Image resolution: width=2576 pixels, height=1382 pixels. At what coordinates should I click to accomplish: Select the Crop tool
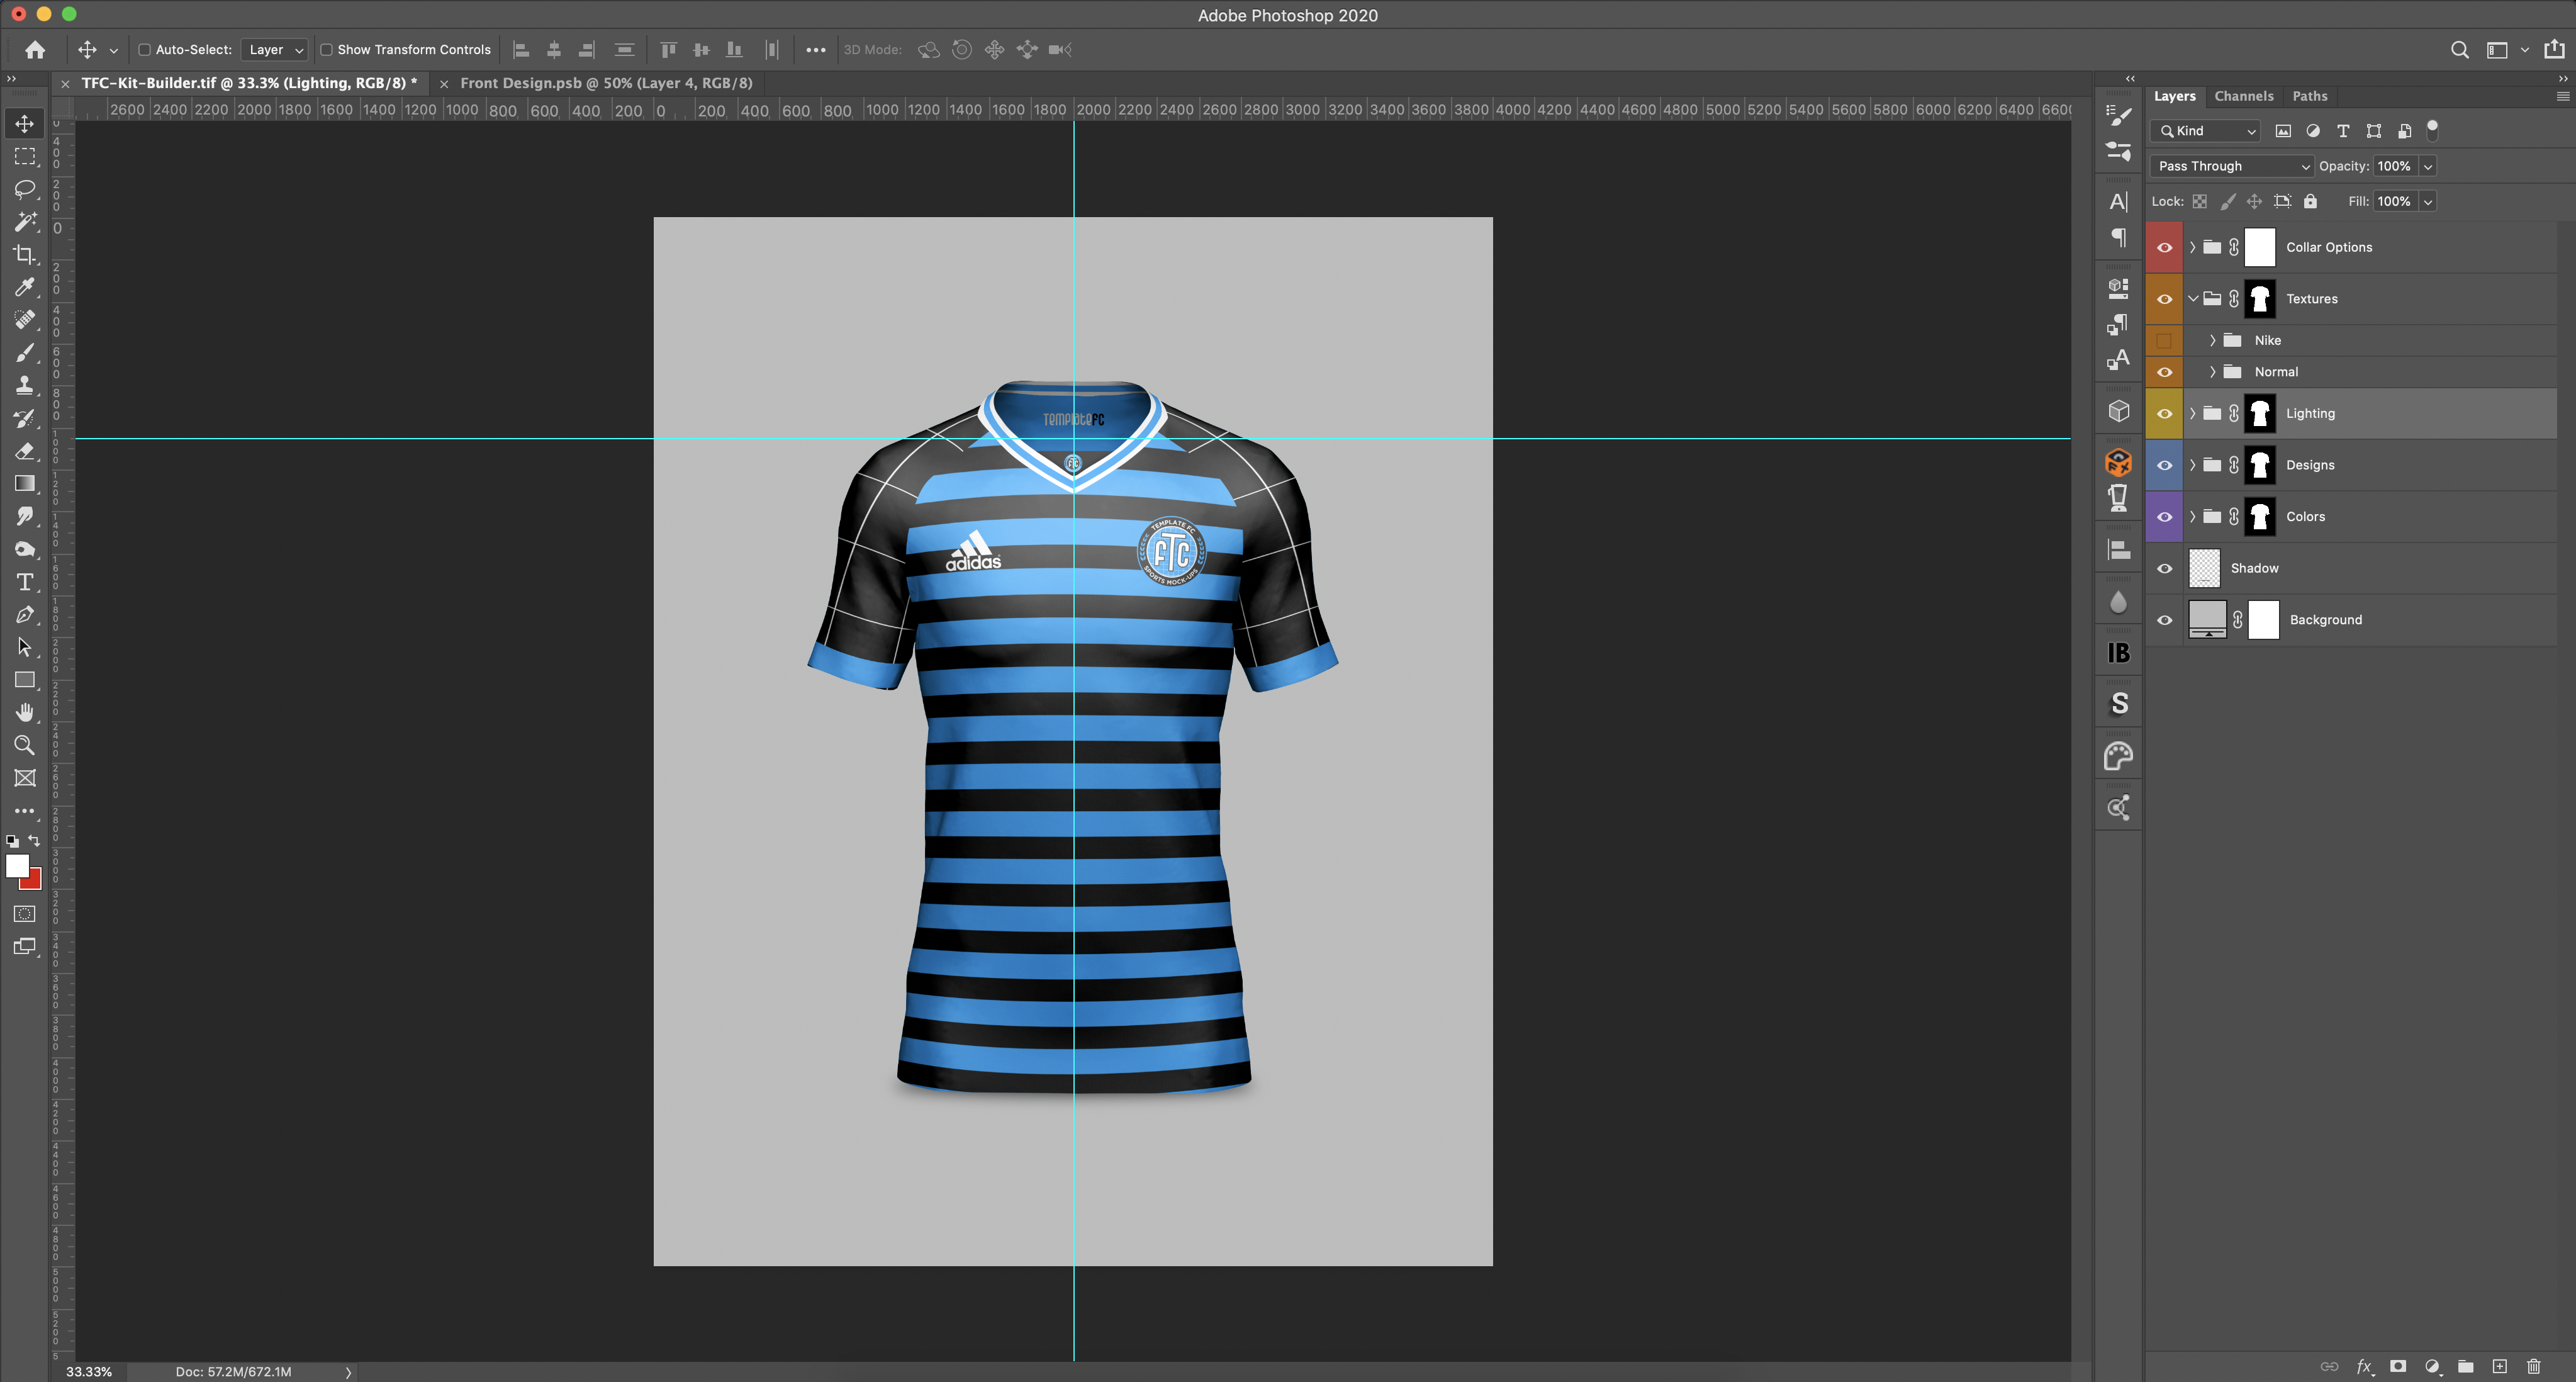click(x=24, y=254)
